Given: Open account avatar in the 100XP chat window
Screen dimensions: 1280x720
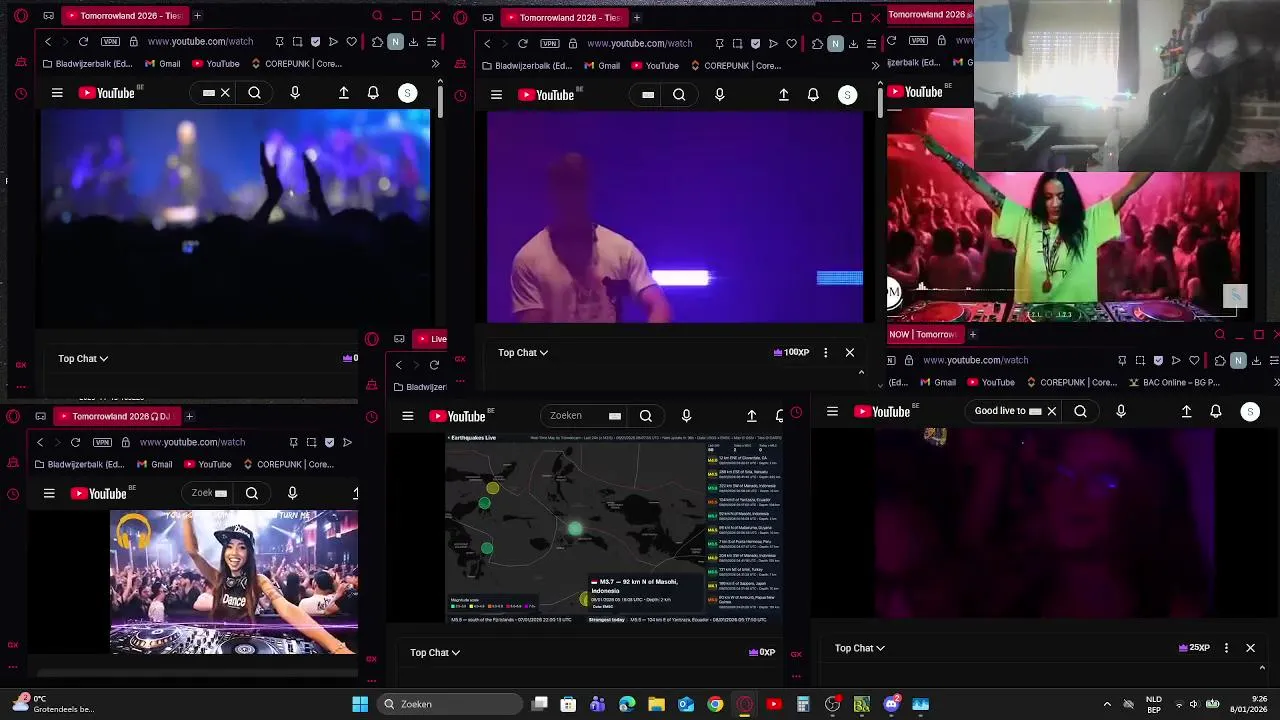Looking at the screenshot, I should [847, 95].
